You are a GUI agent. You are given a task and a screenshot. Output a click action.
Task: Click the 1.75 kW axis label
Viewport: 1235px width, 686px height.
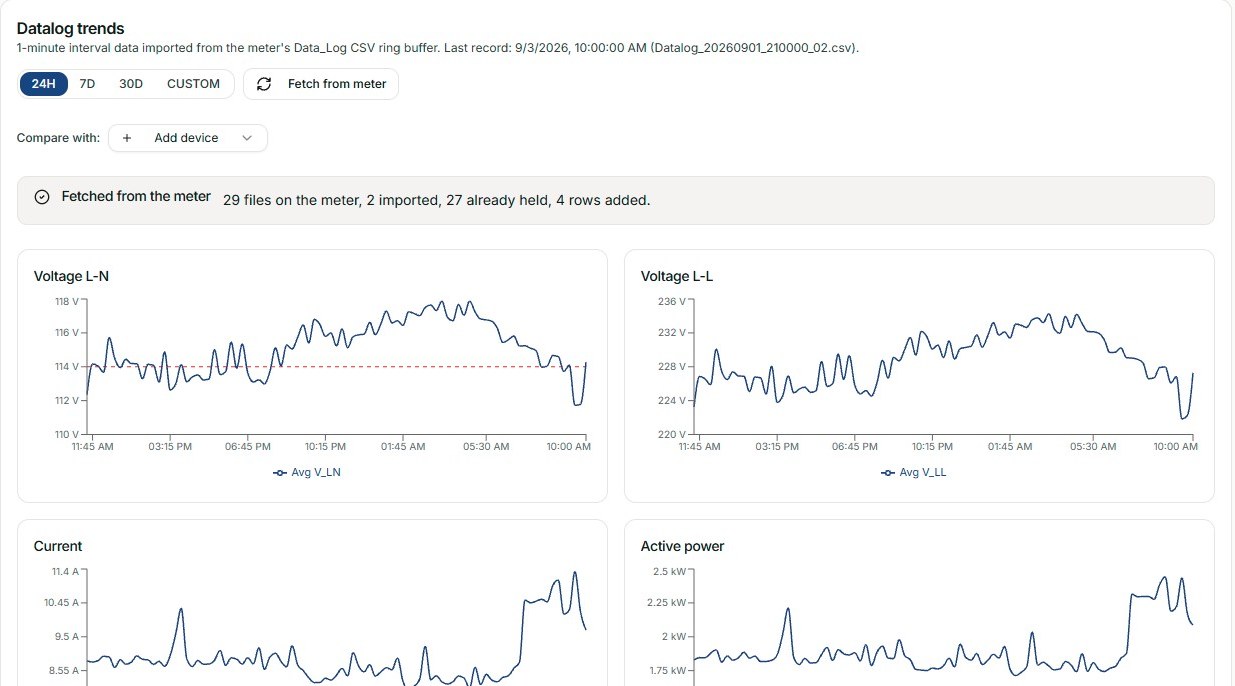[x=665, y=670]
